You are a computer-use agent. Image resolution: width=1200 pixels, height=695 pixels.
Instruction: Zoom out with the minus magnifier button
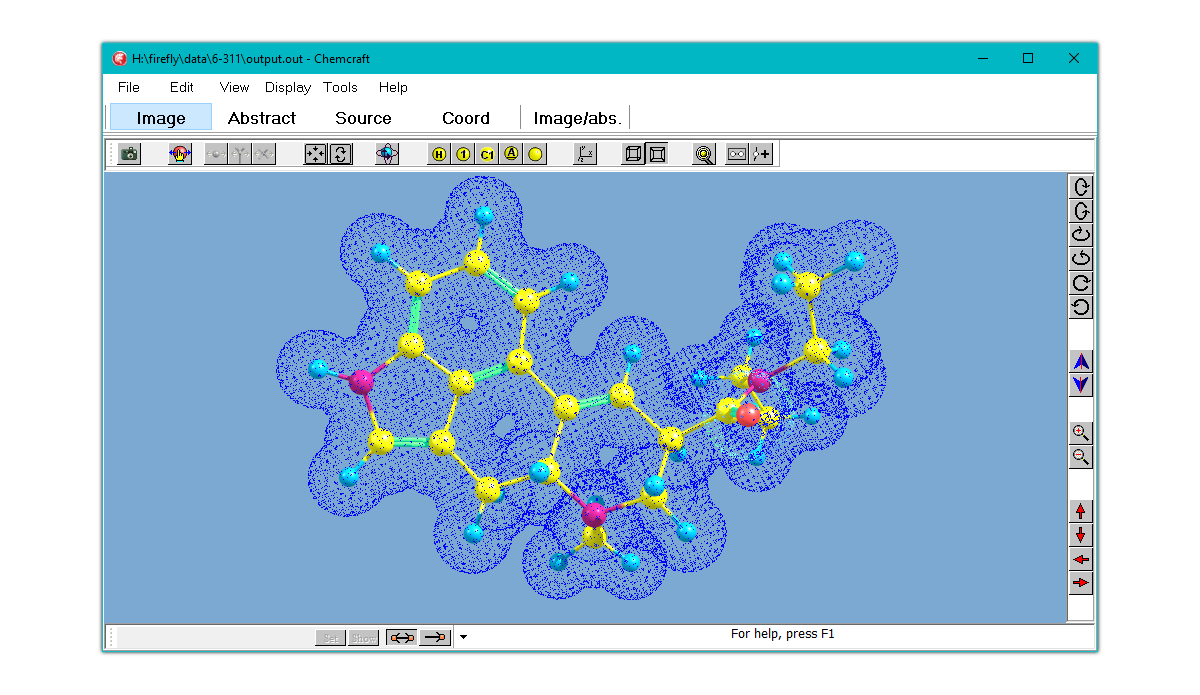(1080, 457)
